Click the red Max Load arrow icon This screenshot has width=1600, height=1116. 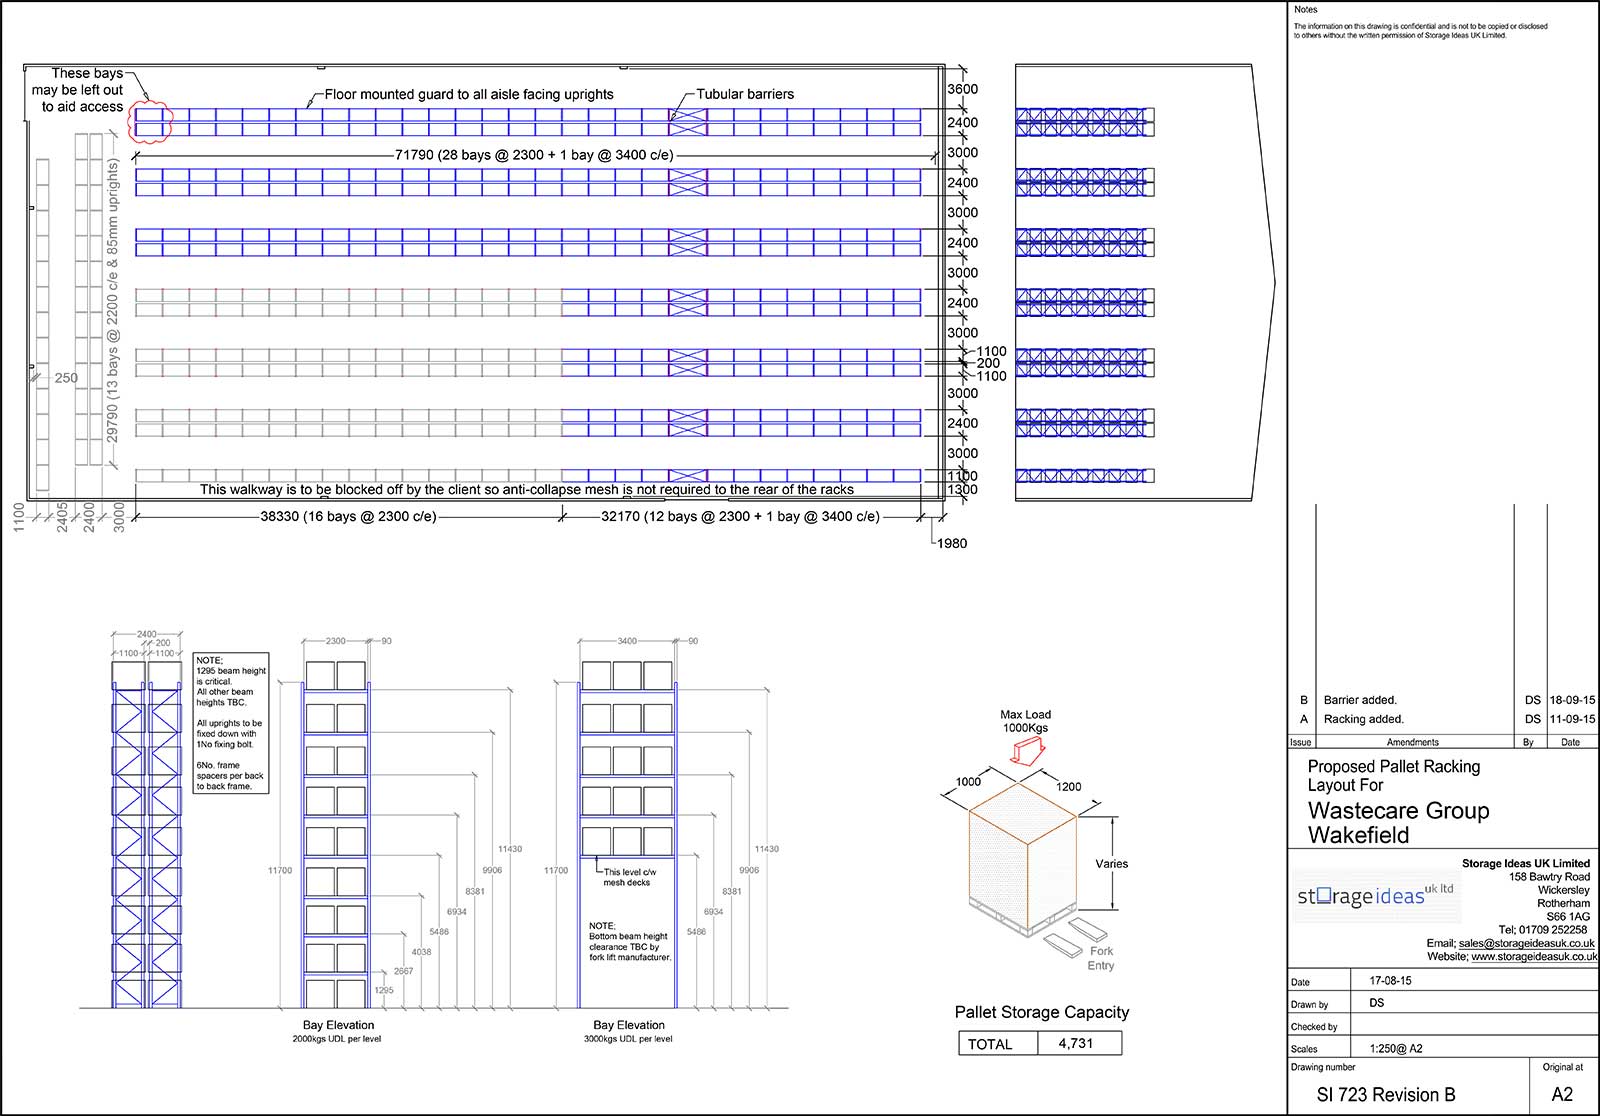1026,750
